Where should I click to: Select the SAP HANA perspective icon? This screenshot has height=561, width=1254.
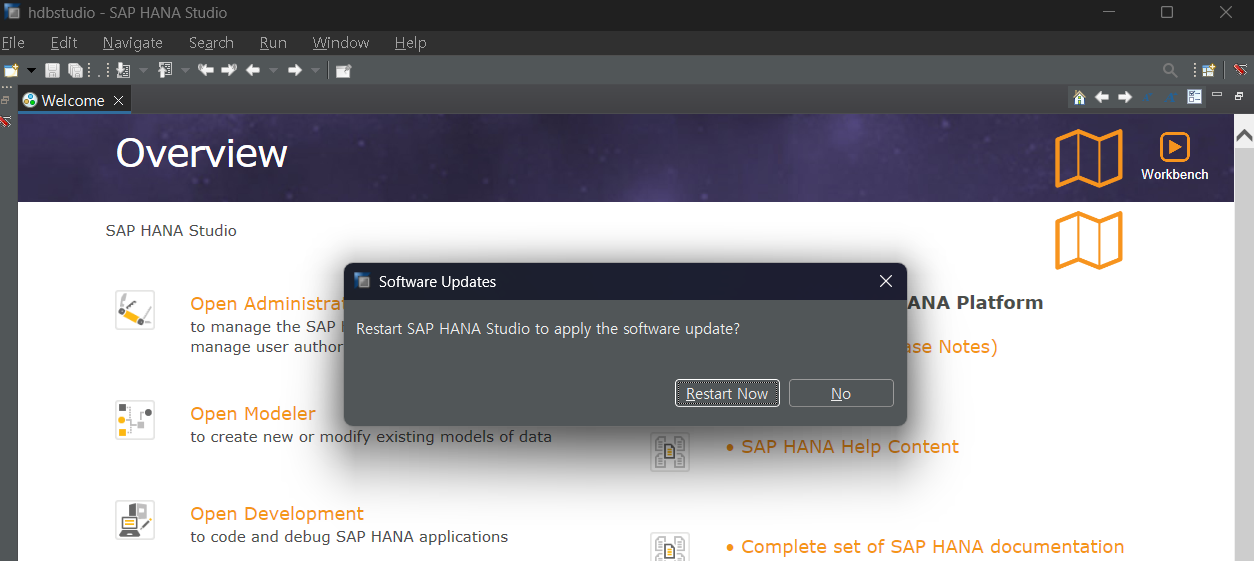pos(1240,70)
